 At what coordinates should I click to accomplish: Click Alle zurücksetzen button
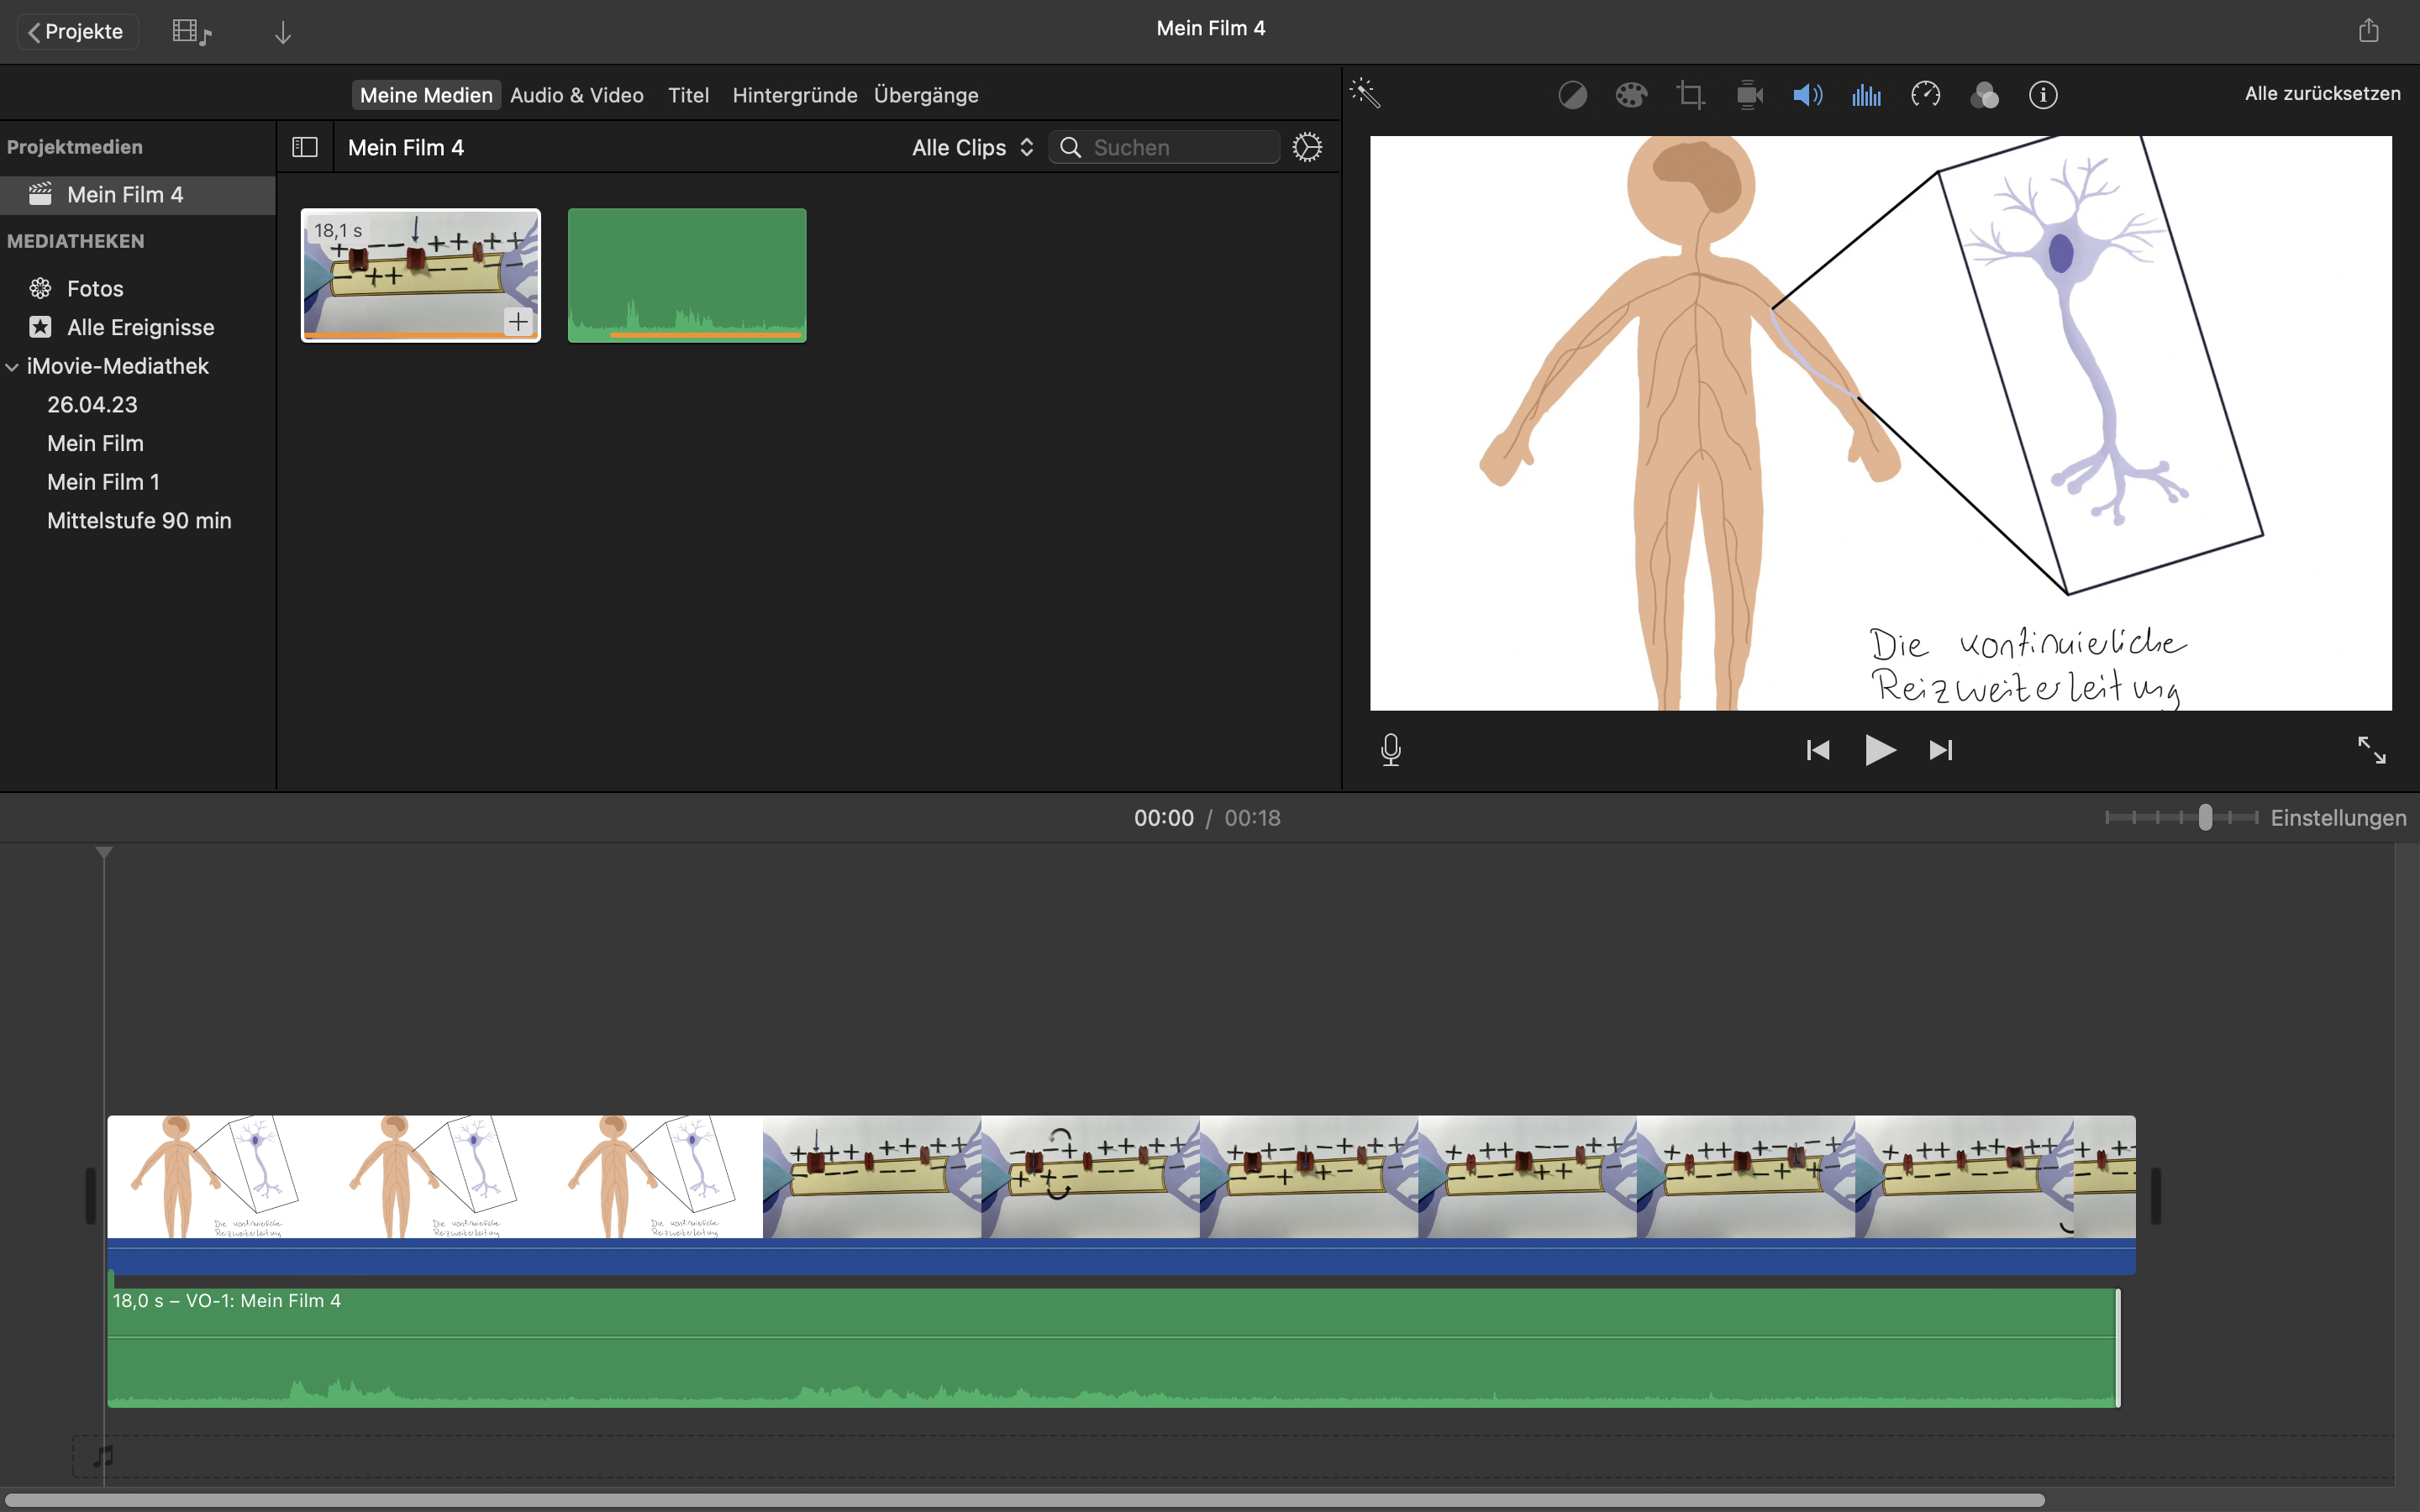click(x=2322, y=94)
